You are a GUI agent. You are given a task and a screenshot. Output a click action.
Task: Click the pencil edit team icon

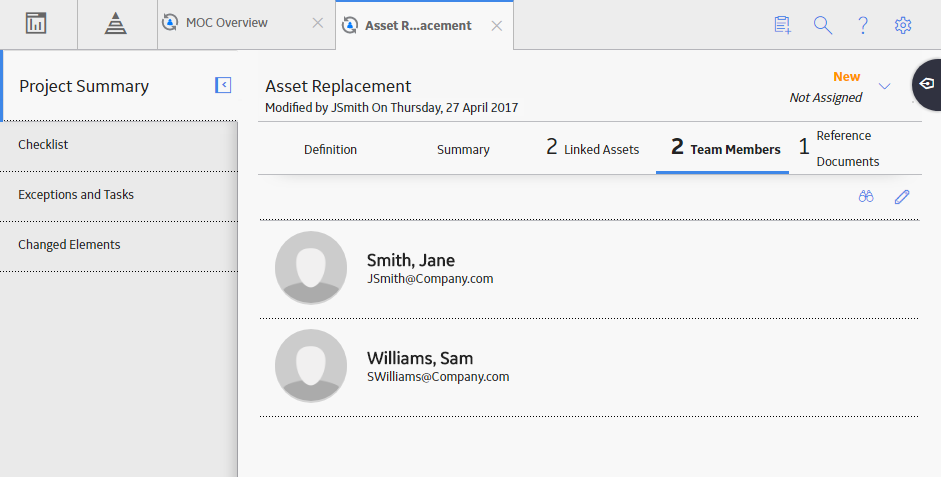point(901,196)
